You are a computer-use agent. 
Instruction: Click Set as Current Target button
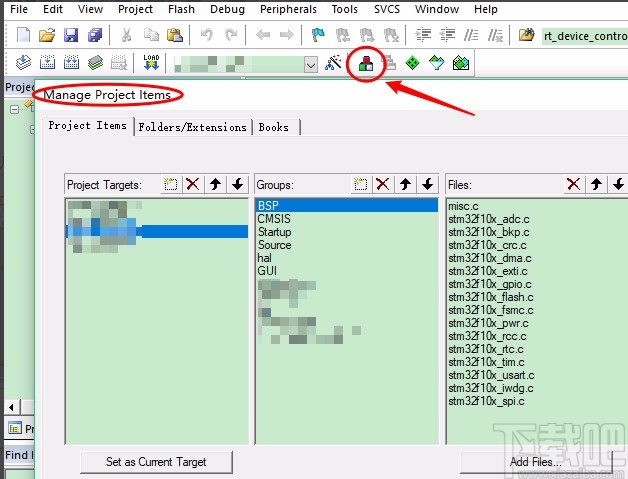(x=156, y=462)
